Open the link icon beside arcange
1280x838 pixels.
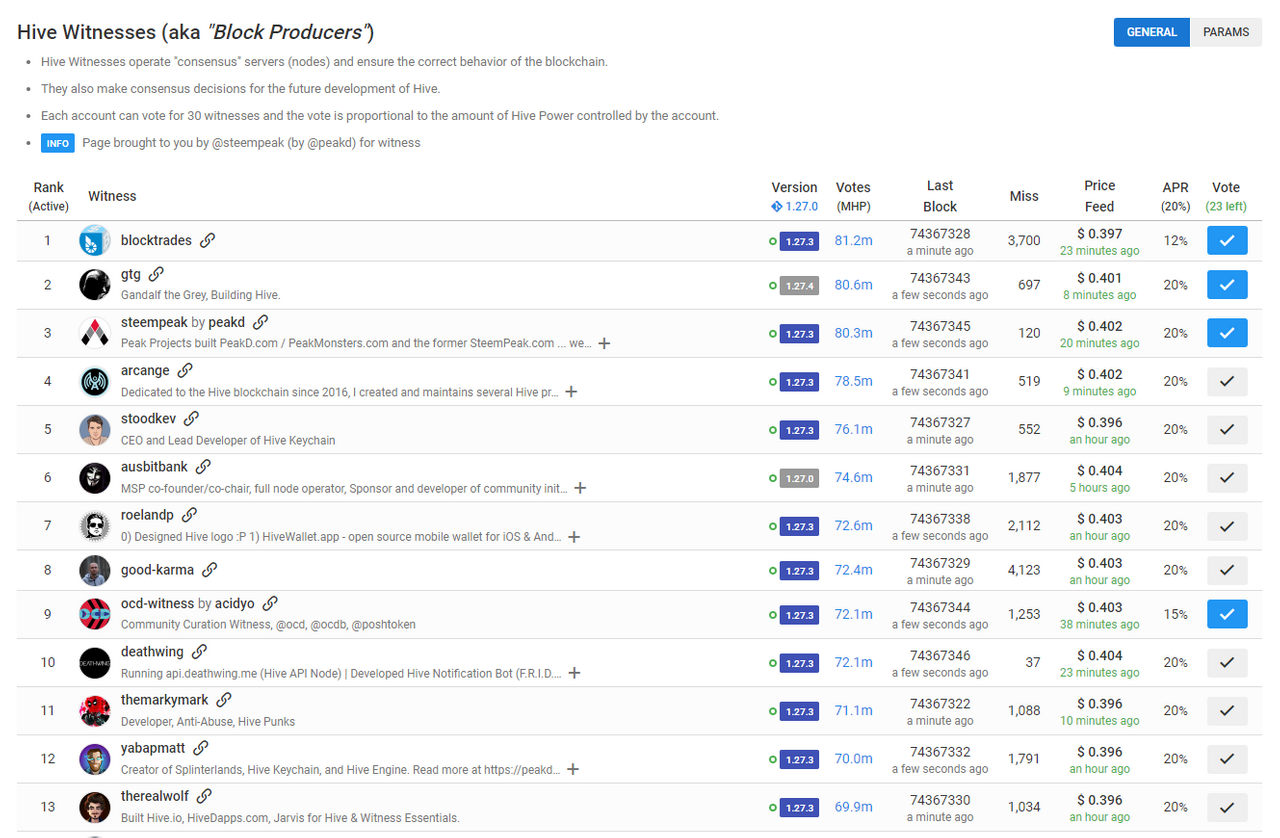(185, 370)
